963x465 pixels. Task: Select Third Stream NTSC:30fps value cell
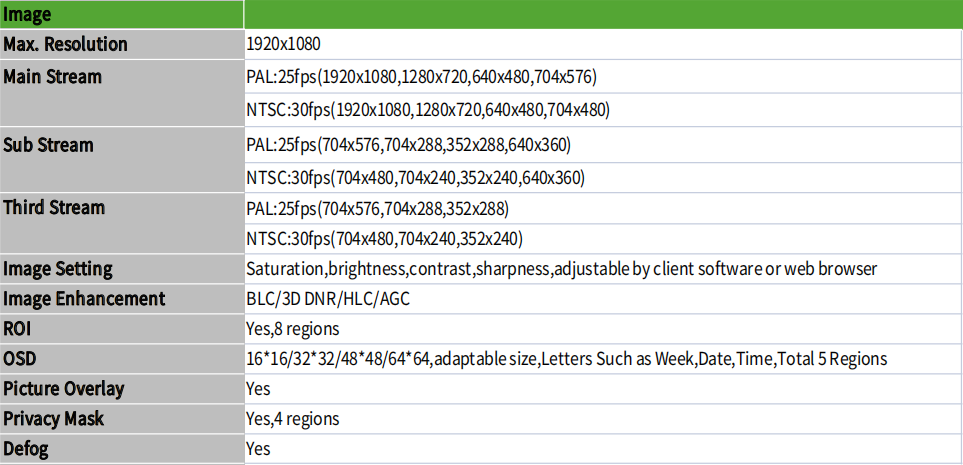[x=603, y=238]
